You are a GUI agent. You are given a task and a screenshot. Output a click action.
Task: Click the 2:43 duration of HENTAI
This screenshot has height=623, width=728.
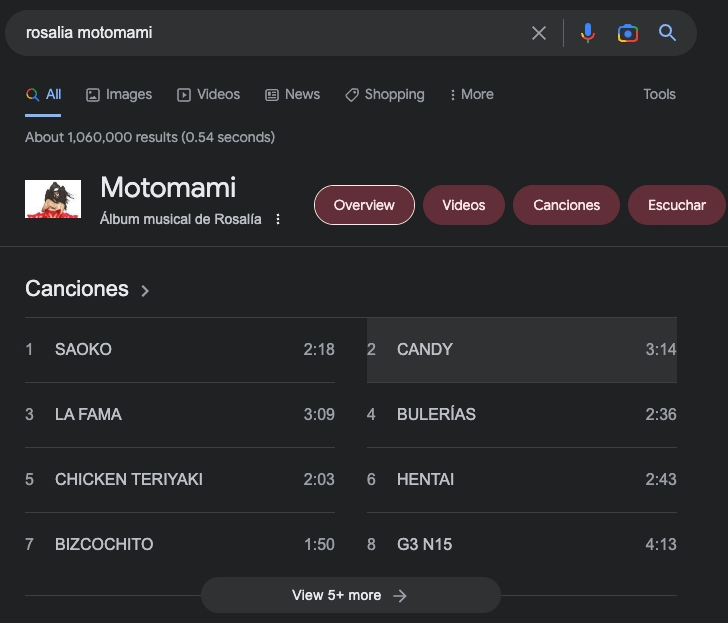(661, 480)
